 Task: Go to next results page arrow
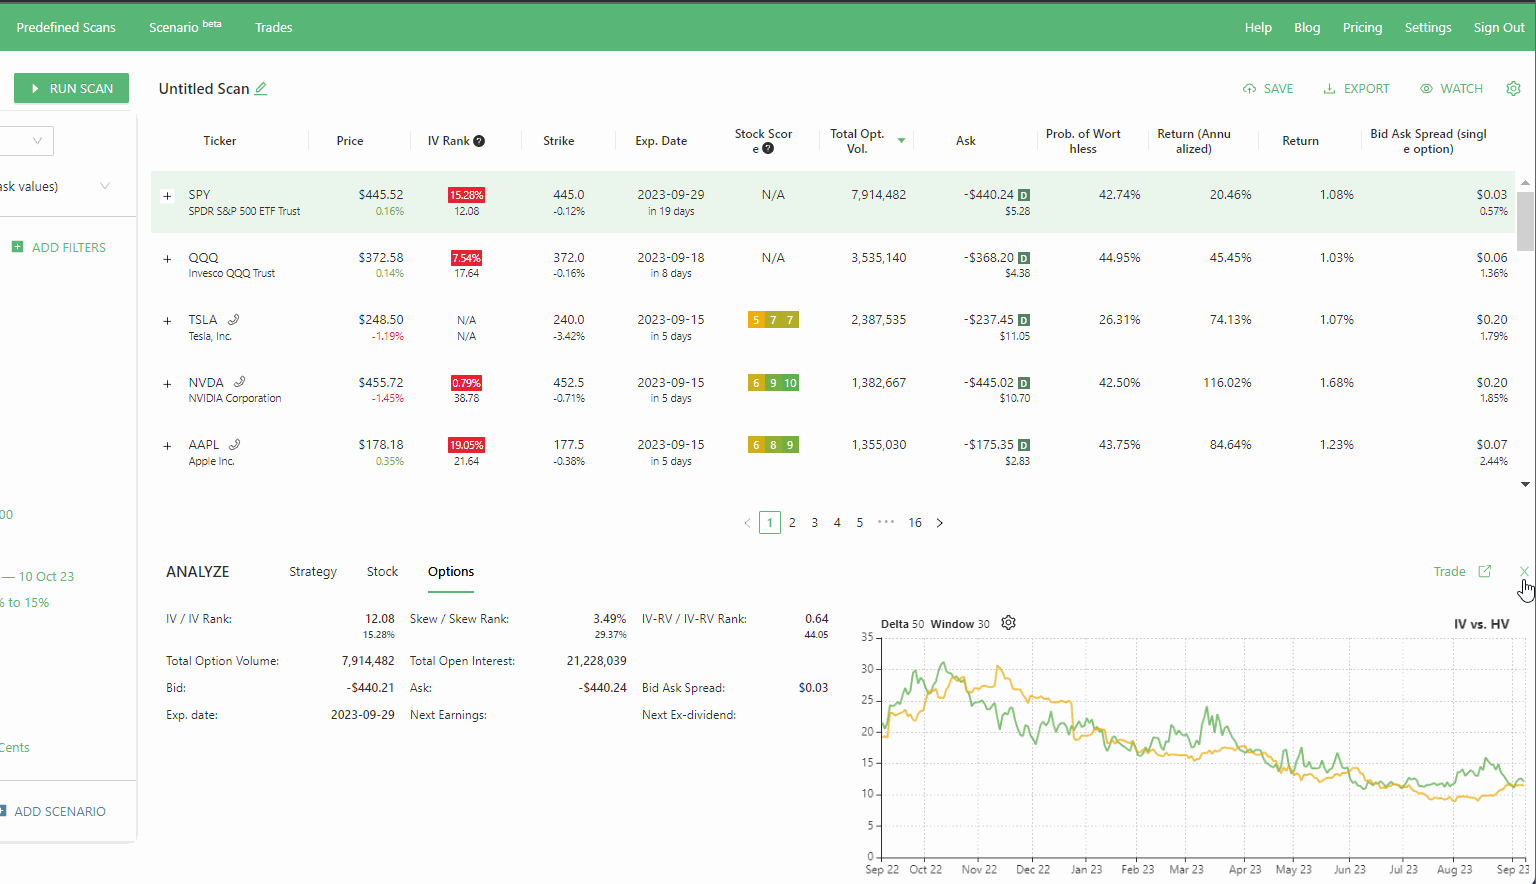tap(939, 523)
